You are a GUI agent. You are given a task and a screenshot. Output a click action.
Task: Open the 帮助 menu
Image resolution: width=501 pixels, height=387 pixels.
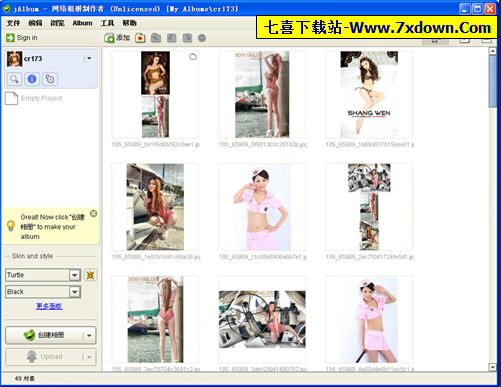[129, 23]
